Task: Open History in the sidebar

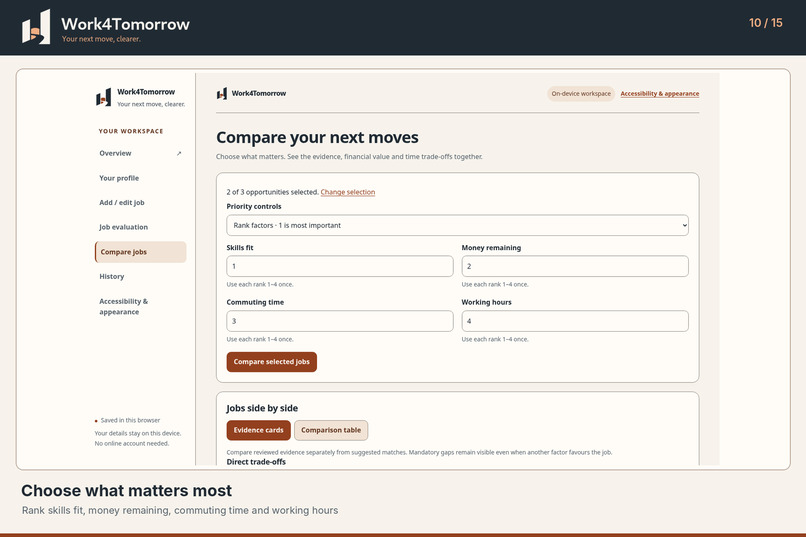Action: [x=140, y=276]
